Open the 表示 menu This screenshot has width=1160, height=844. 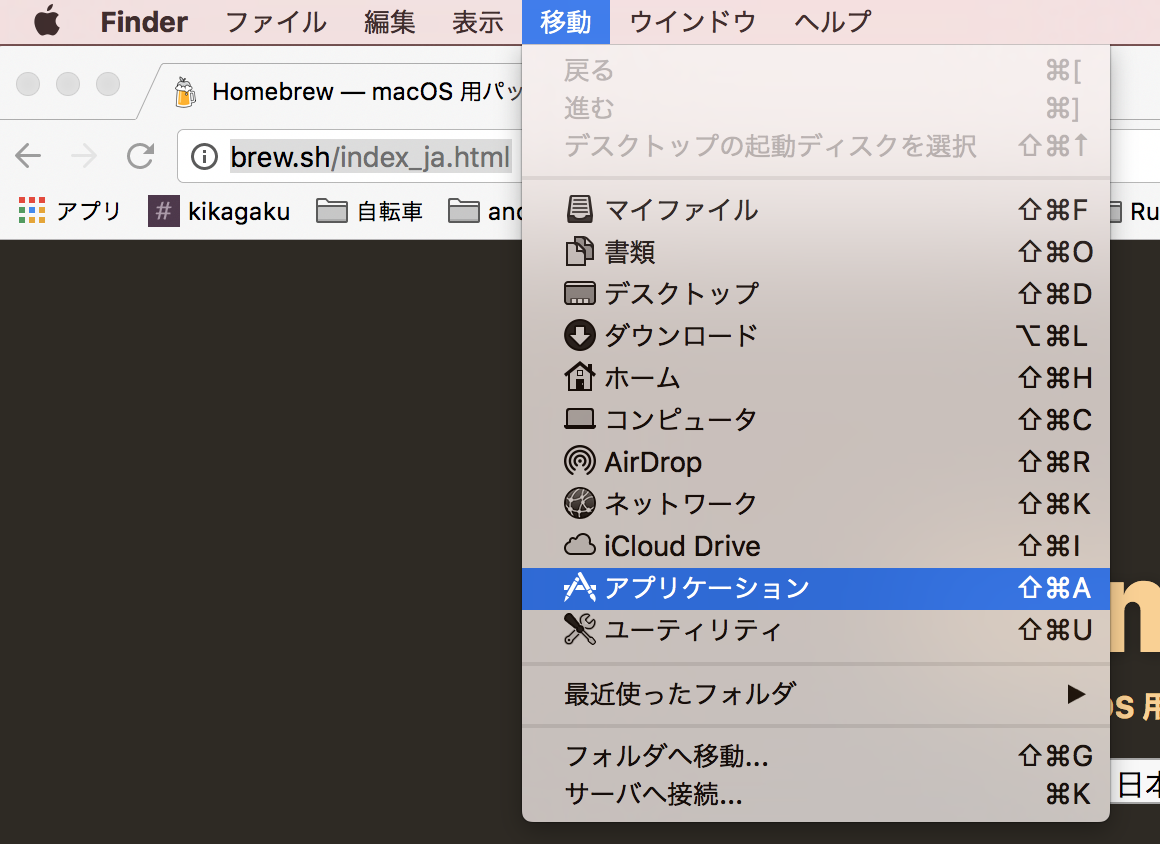(477, 22)
